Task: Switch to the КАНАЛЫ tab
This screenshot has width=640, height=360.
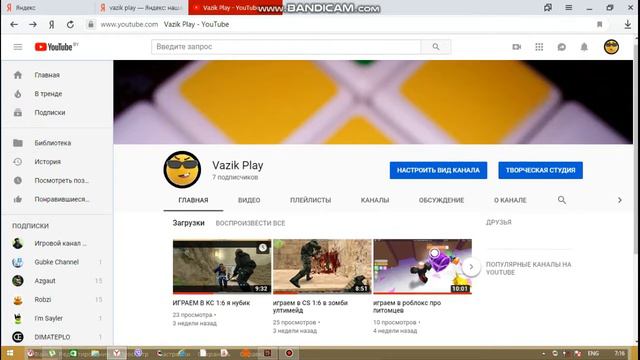Action: pos(375,200)
